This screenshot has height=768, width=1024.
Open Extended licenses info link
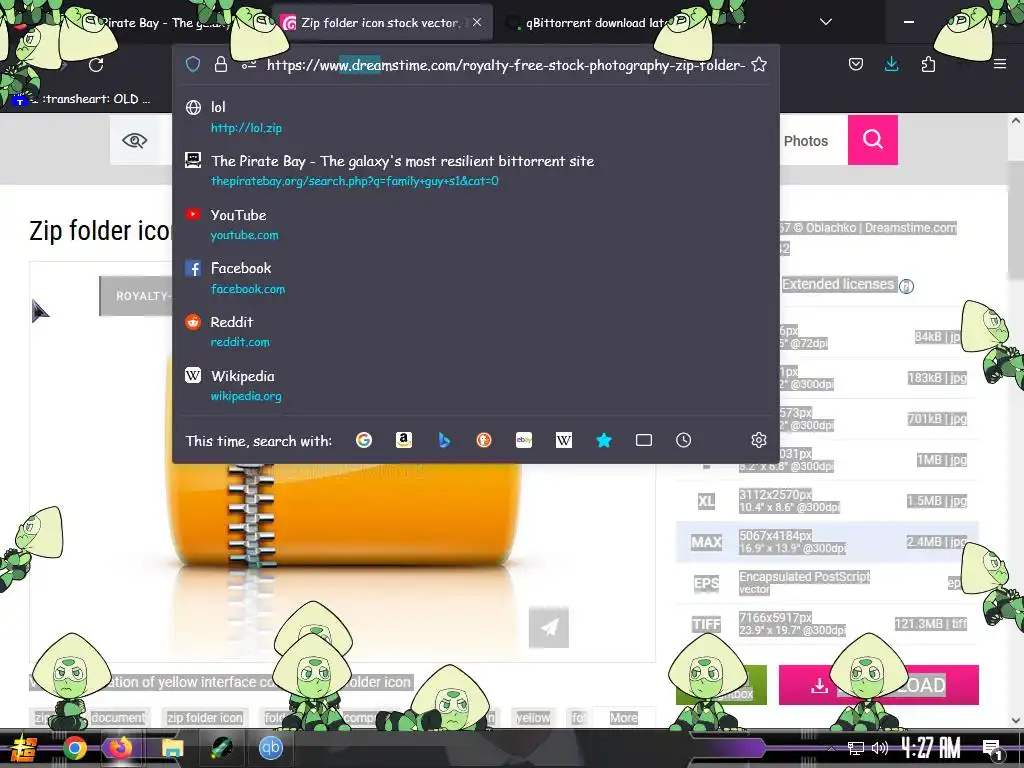coord(838,284)
